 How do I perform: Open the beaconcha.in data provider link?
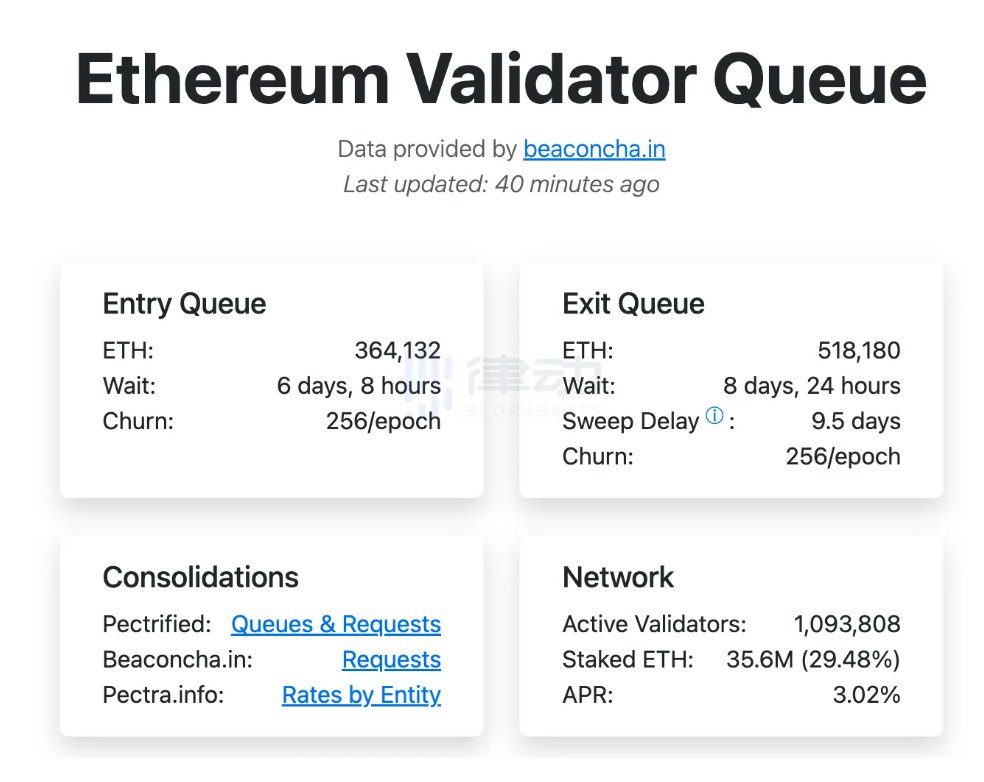click(x=594, y=150)
